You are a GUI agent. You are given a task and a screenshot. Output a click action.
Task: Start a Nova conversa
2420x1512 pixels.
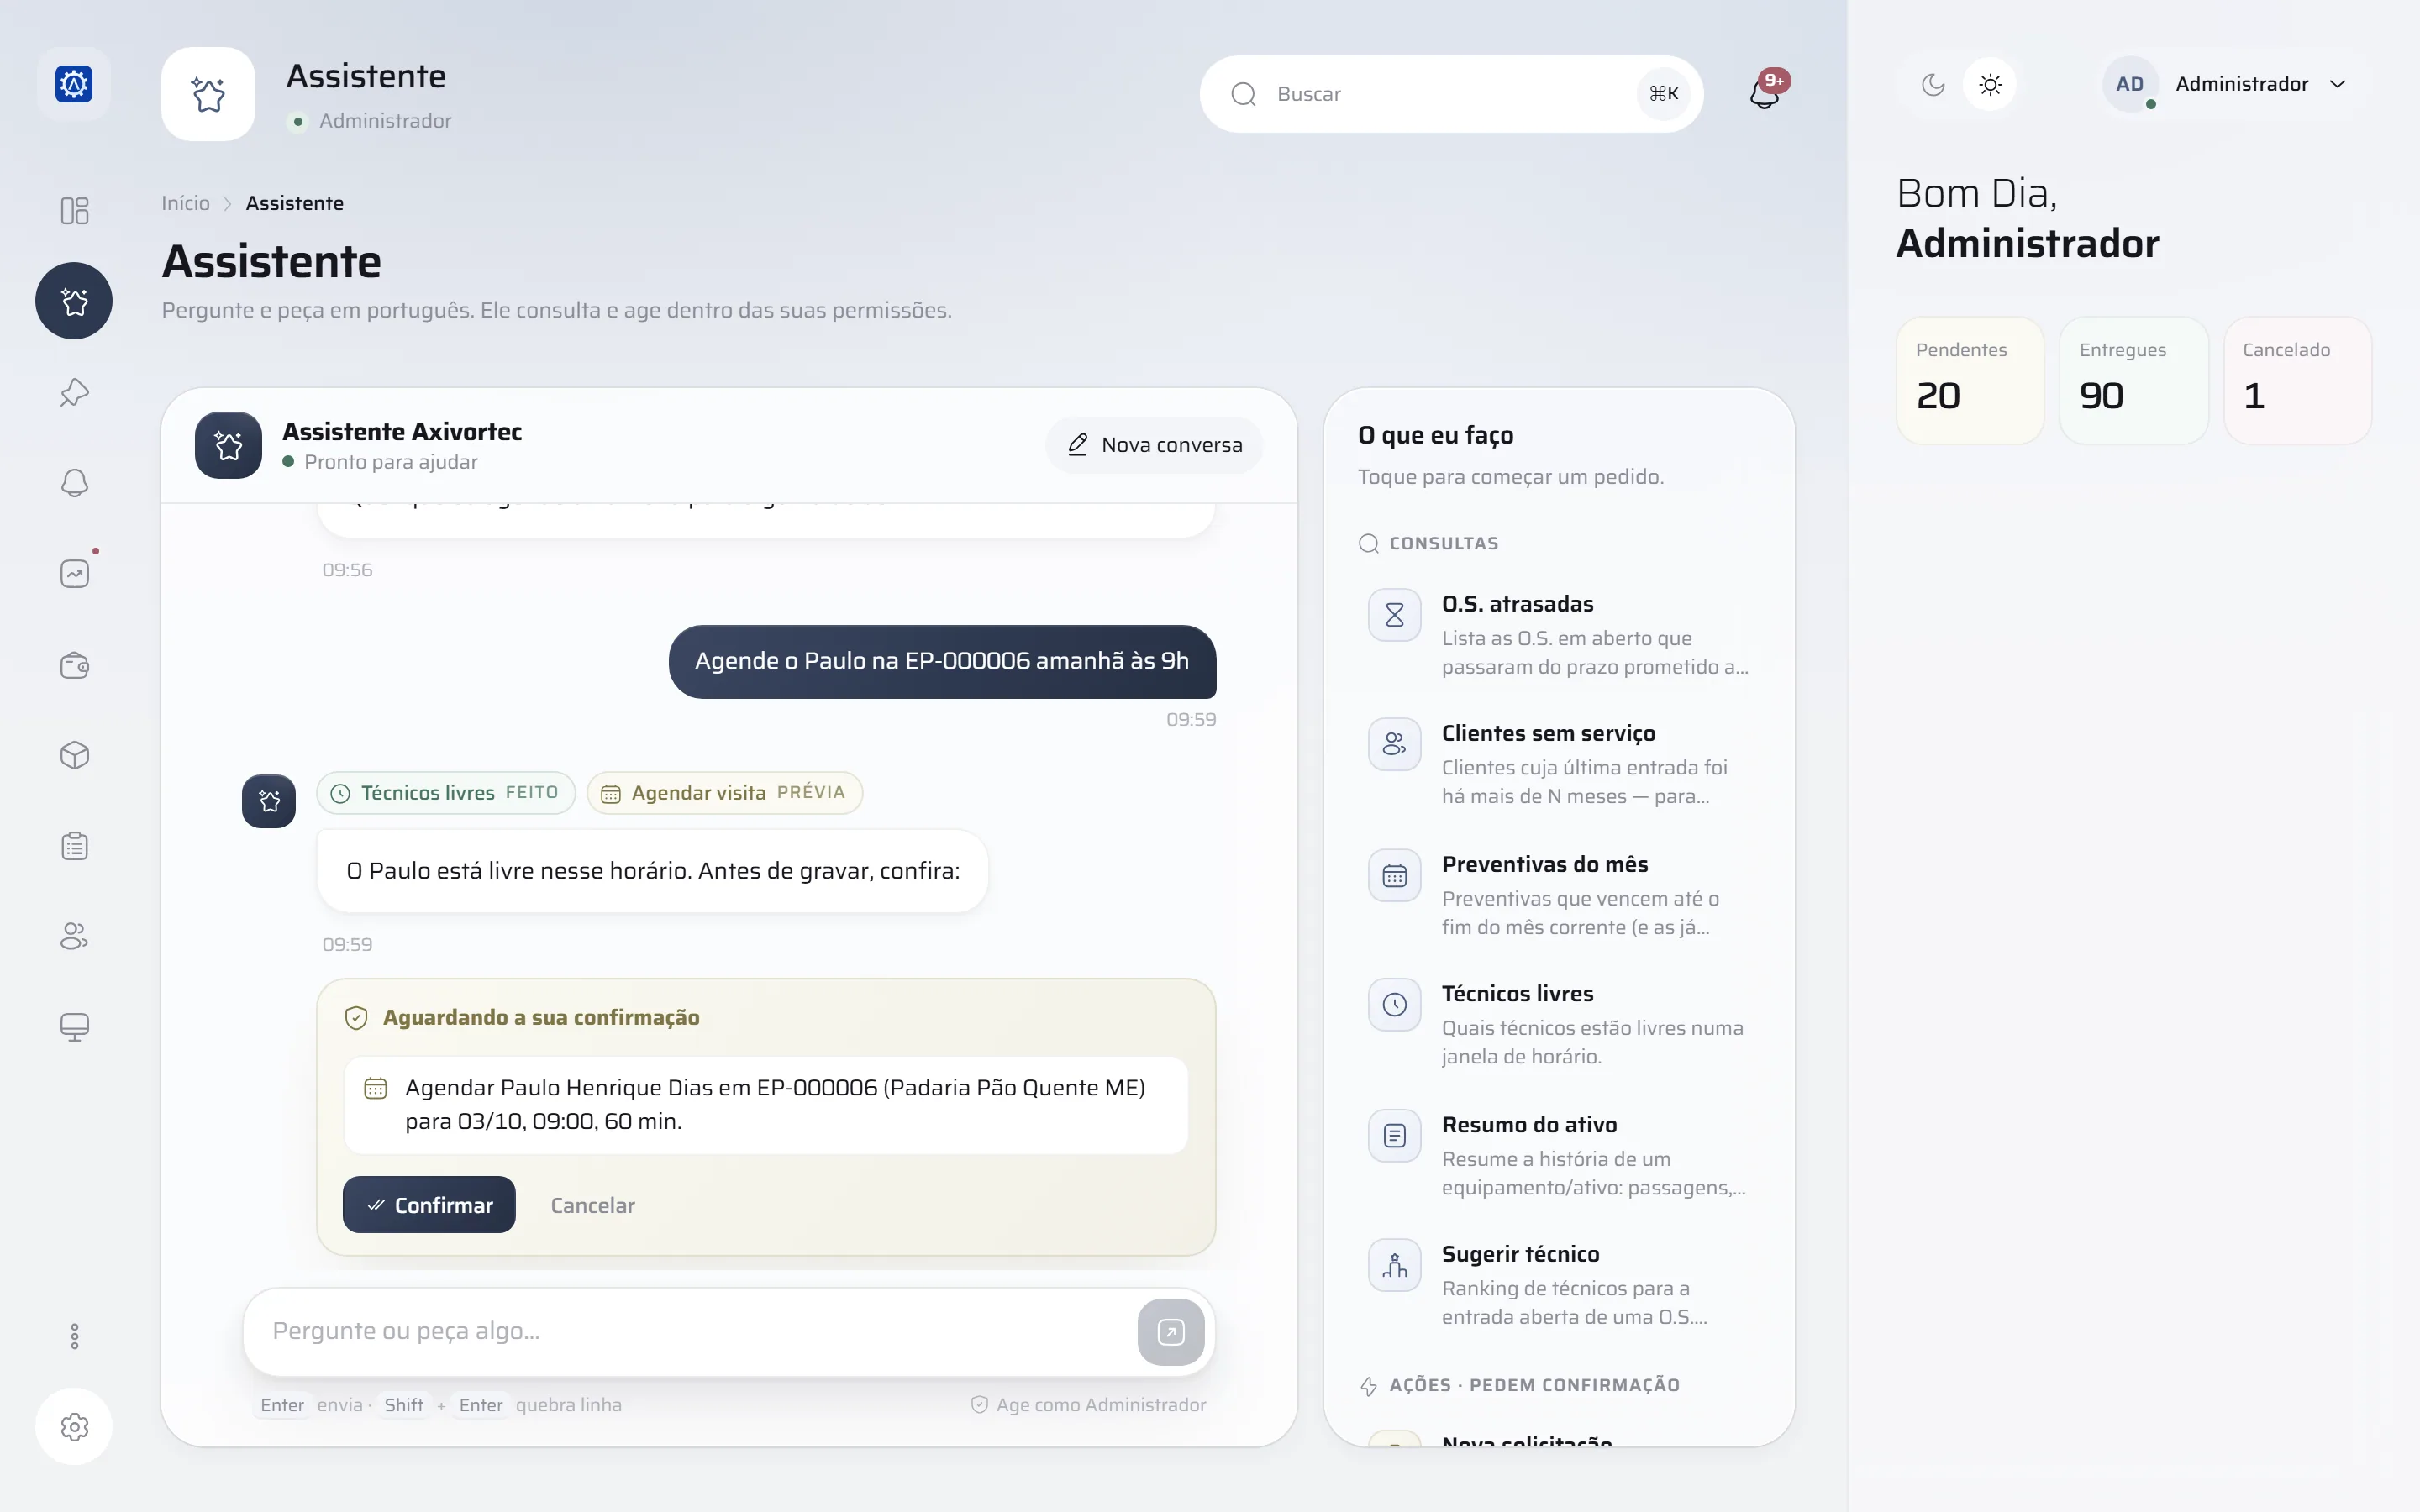(x=1154, y=445)
